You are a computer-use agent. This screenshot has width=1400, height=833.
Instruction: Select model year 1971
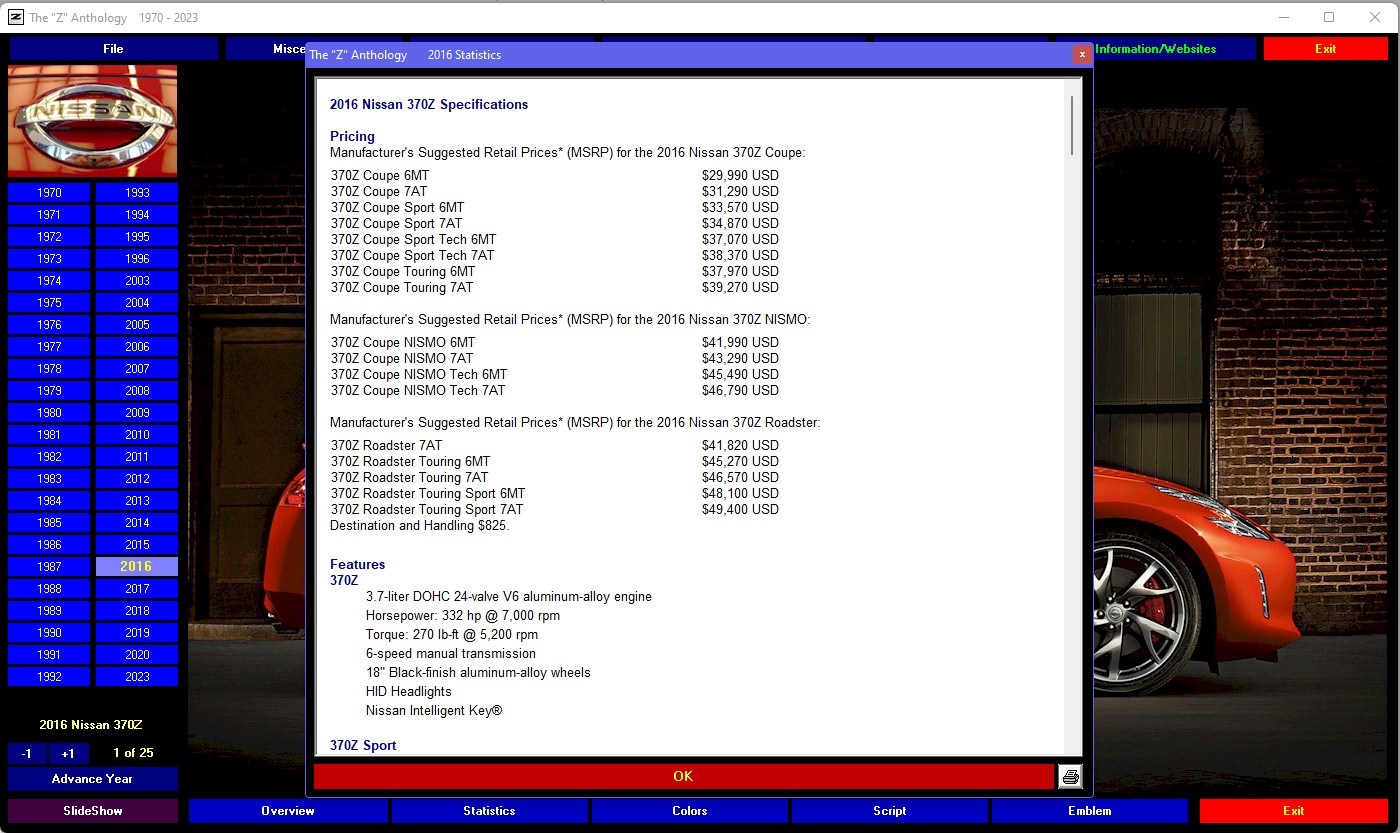(49, 215)
